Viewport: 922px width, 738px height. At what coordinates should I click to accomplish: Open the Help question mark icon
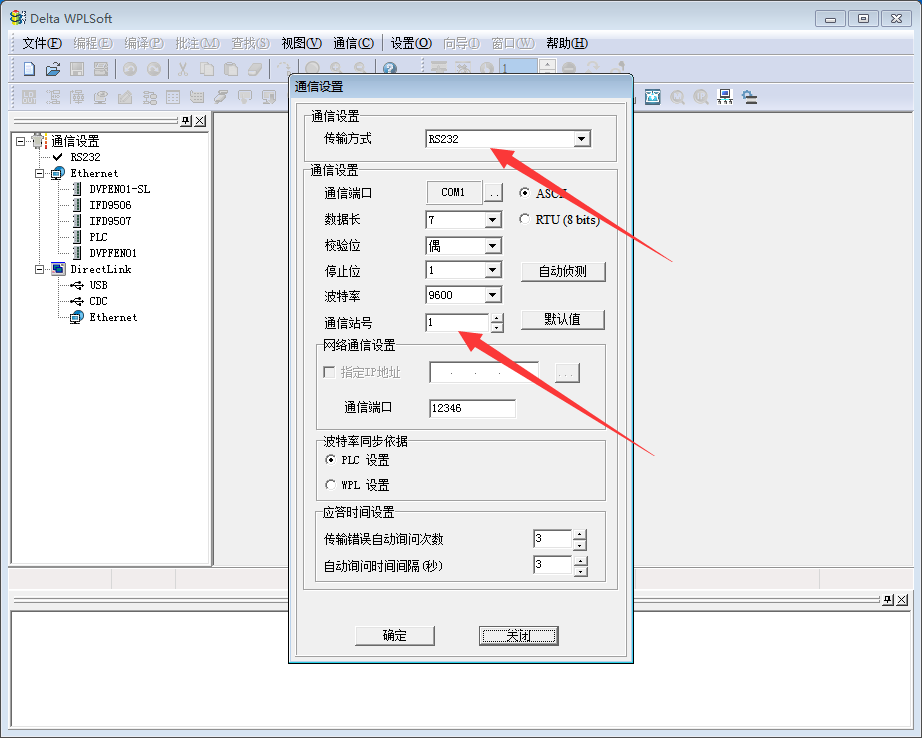[x=390, y=69]
